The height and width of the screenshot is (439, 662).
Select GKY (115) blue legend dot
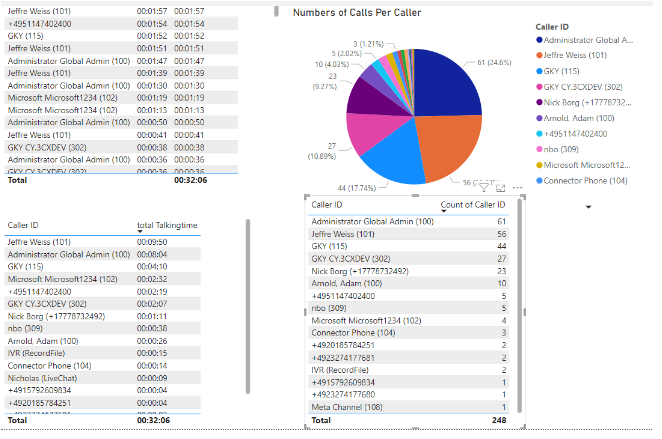point(539,71)
